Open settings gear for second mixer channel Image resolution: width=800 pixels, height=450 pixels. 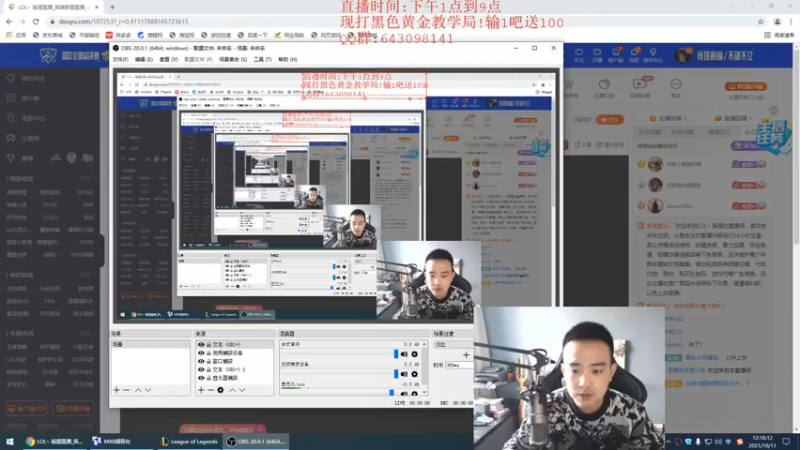pos(414,374)
